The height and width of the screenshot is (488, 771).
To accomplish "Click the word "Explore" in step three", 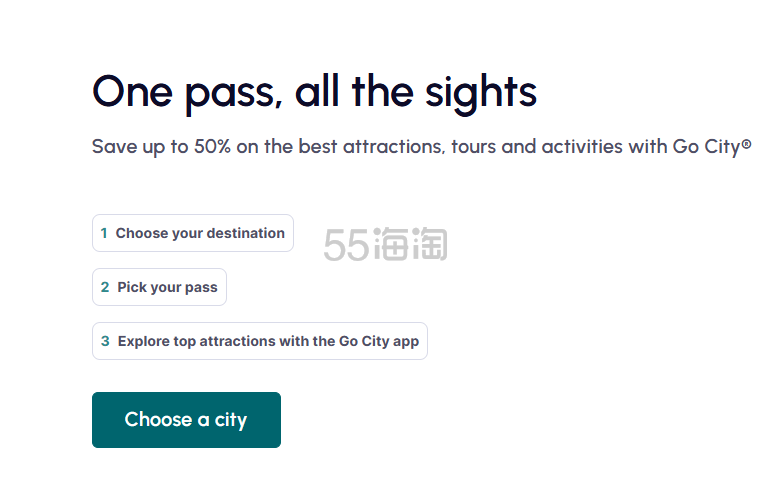I will [x=144, y=341].
